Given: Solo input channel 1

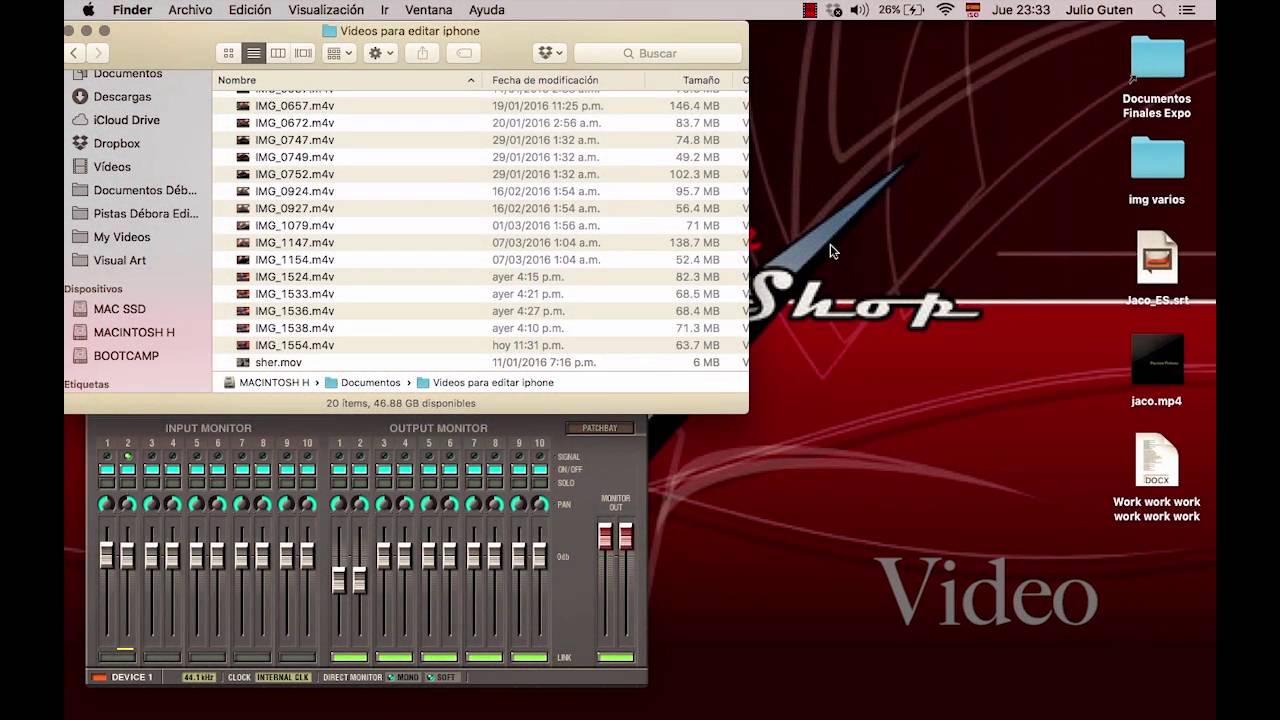Looking at the screenshot, I should pyautogui.click(x=107, y=482).
